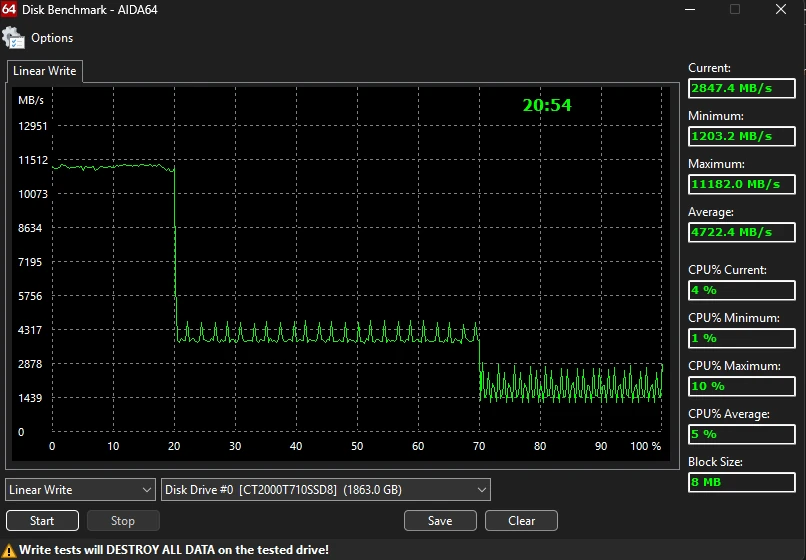Clear the benchmark graph

(521, 521)
